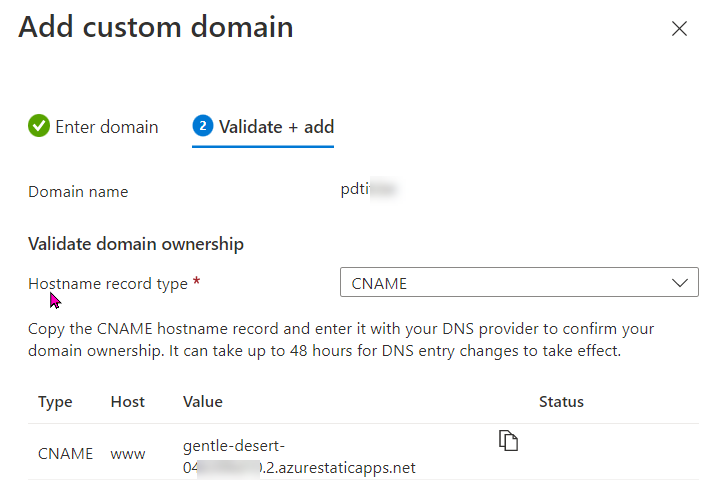723x500 pixels.
Task: Click the Host column header
Action: click(127, 402)
